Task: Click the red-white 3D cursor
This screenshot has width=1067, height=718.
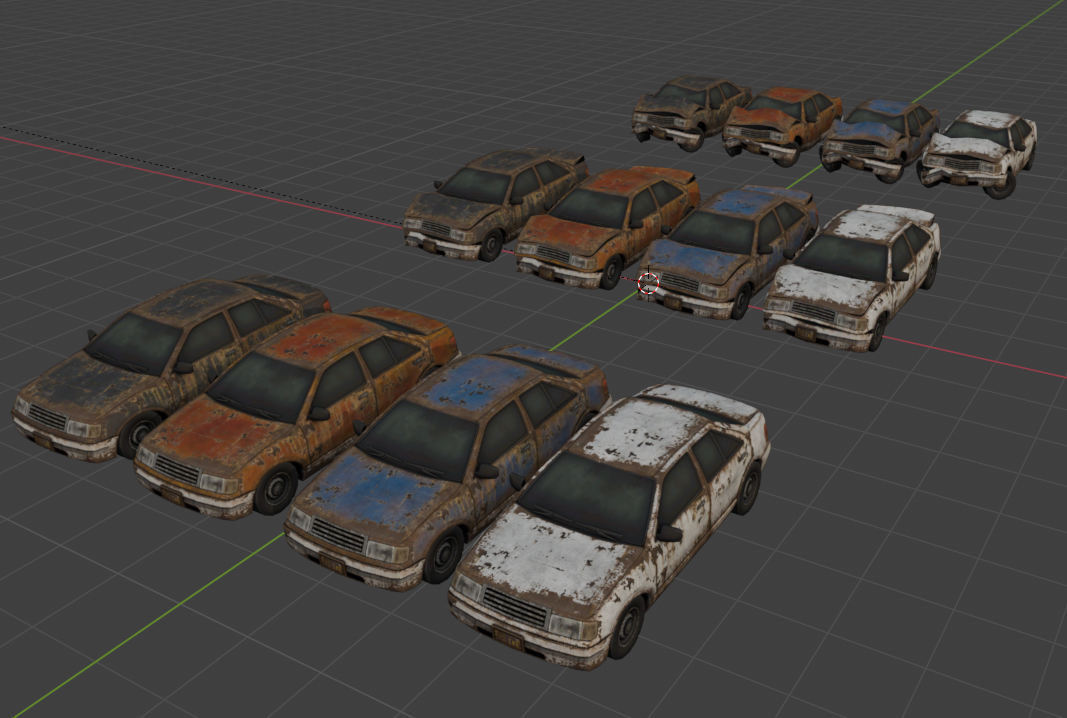Action: click(x=649, y=283)
